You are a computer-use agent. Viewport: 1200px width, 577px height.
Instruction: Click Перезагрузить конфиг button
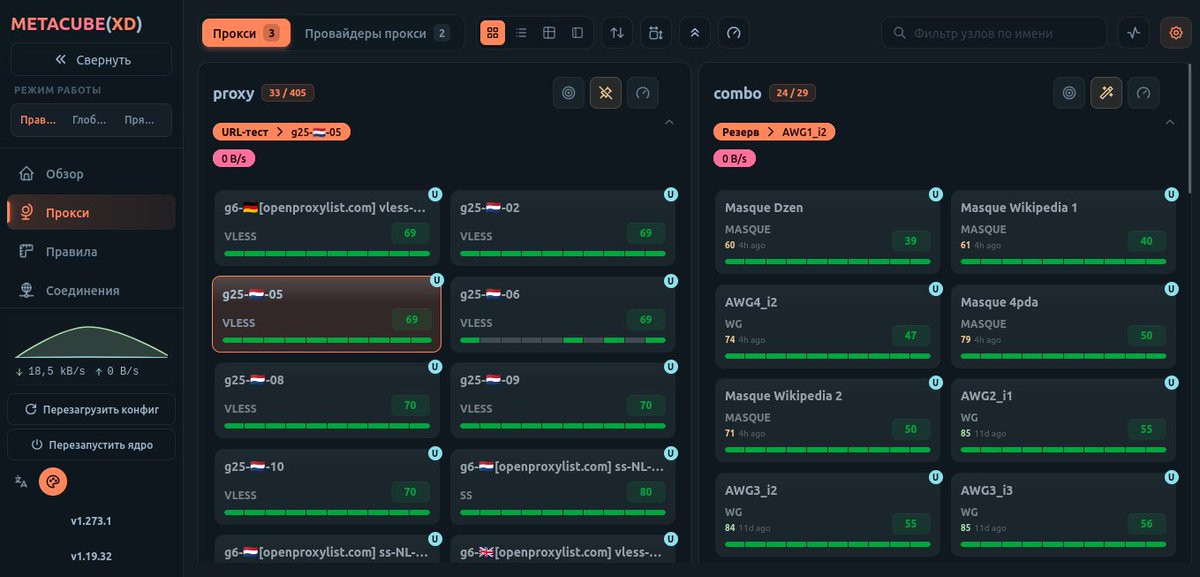(x=91, y=409)
